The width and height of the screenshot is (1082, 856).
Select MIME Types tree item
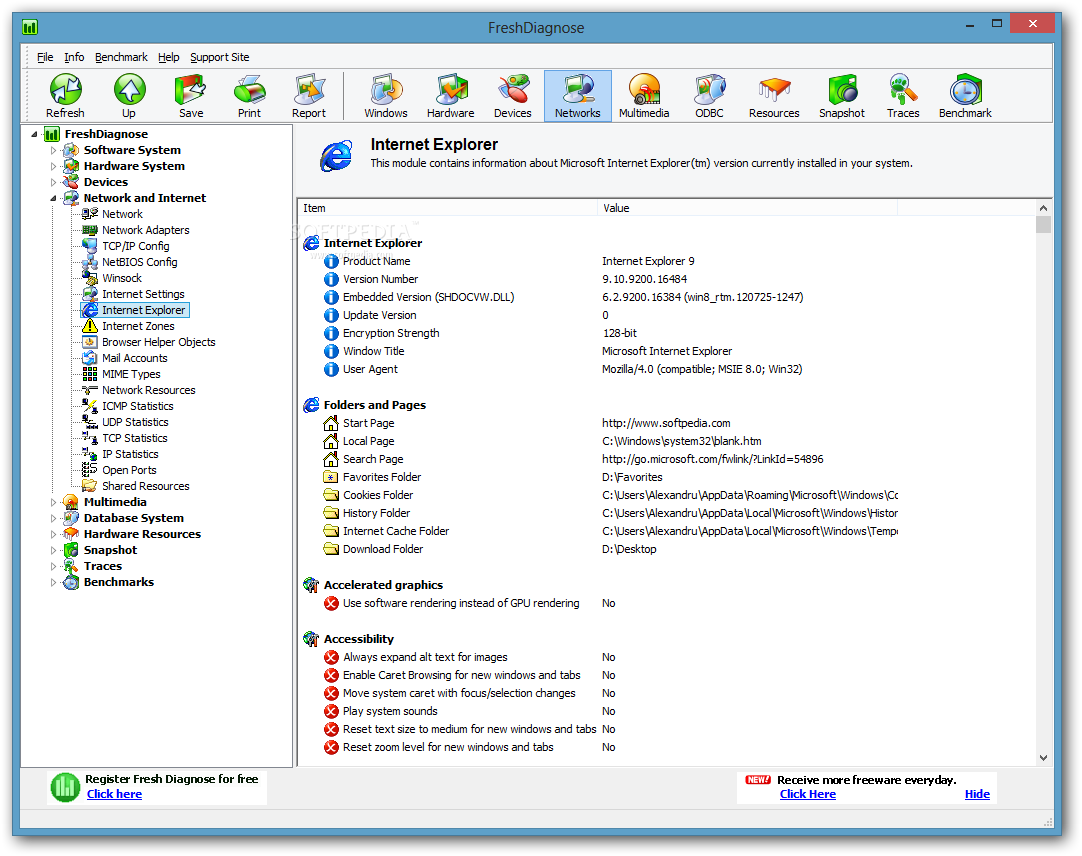131,373
